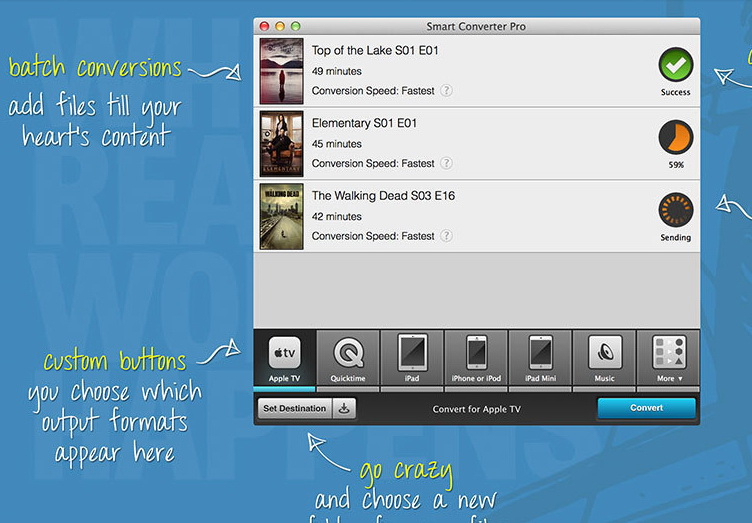Start conversion with the Convert button

646,408
